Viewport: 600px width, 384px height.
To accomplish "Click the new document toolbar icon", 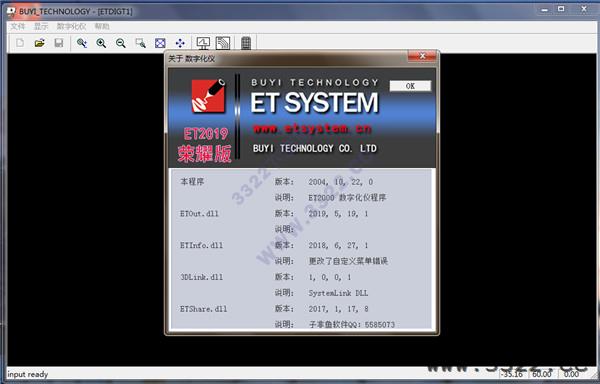I will coord(20,43).
